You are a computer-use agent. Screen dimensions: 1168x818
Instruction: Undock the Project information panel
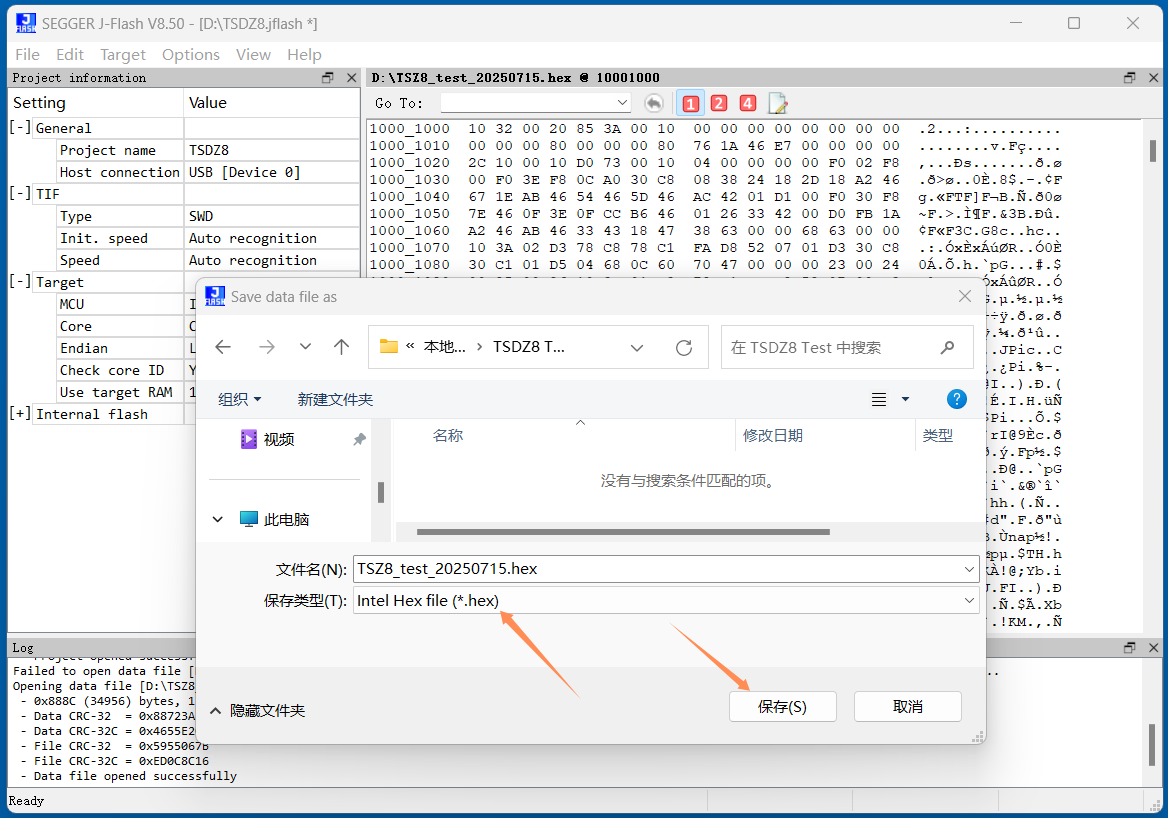tap(328, 77)
